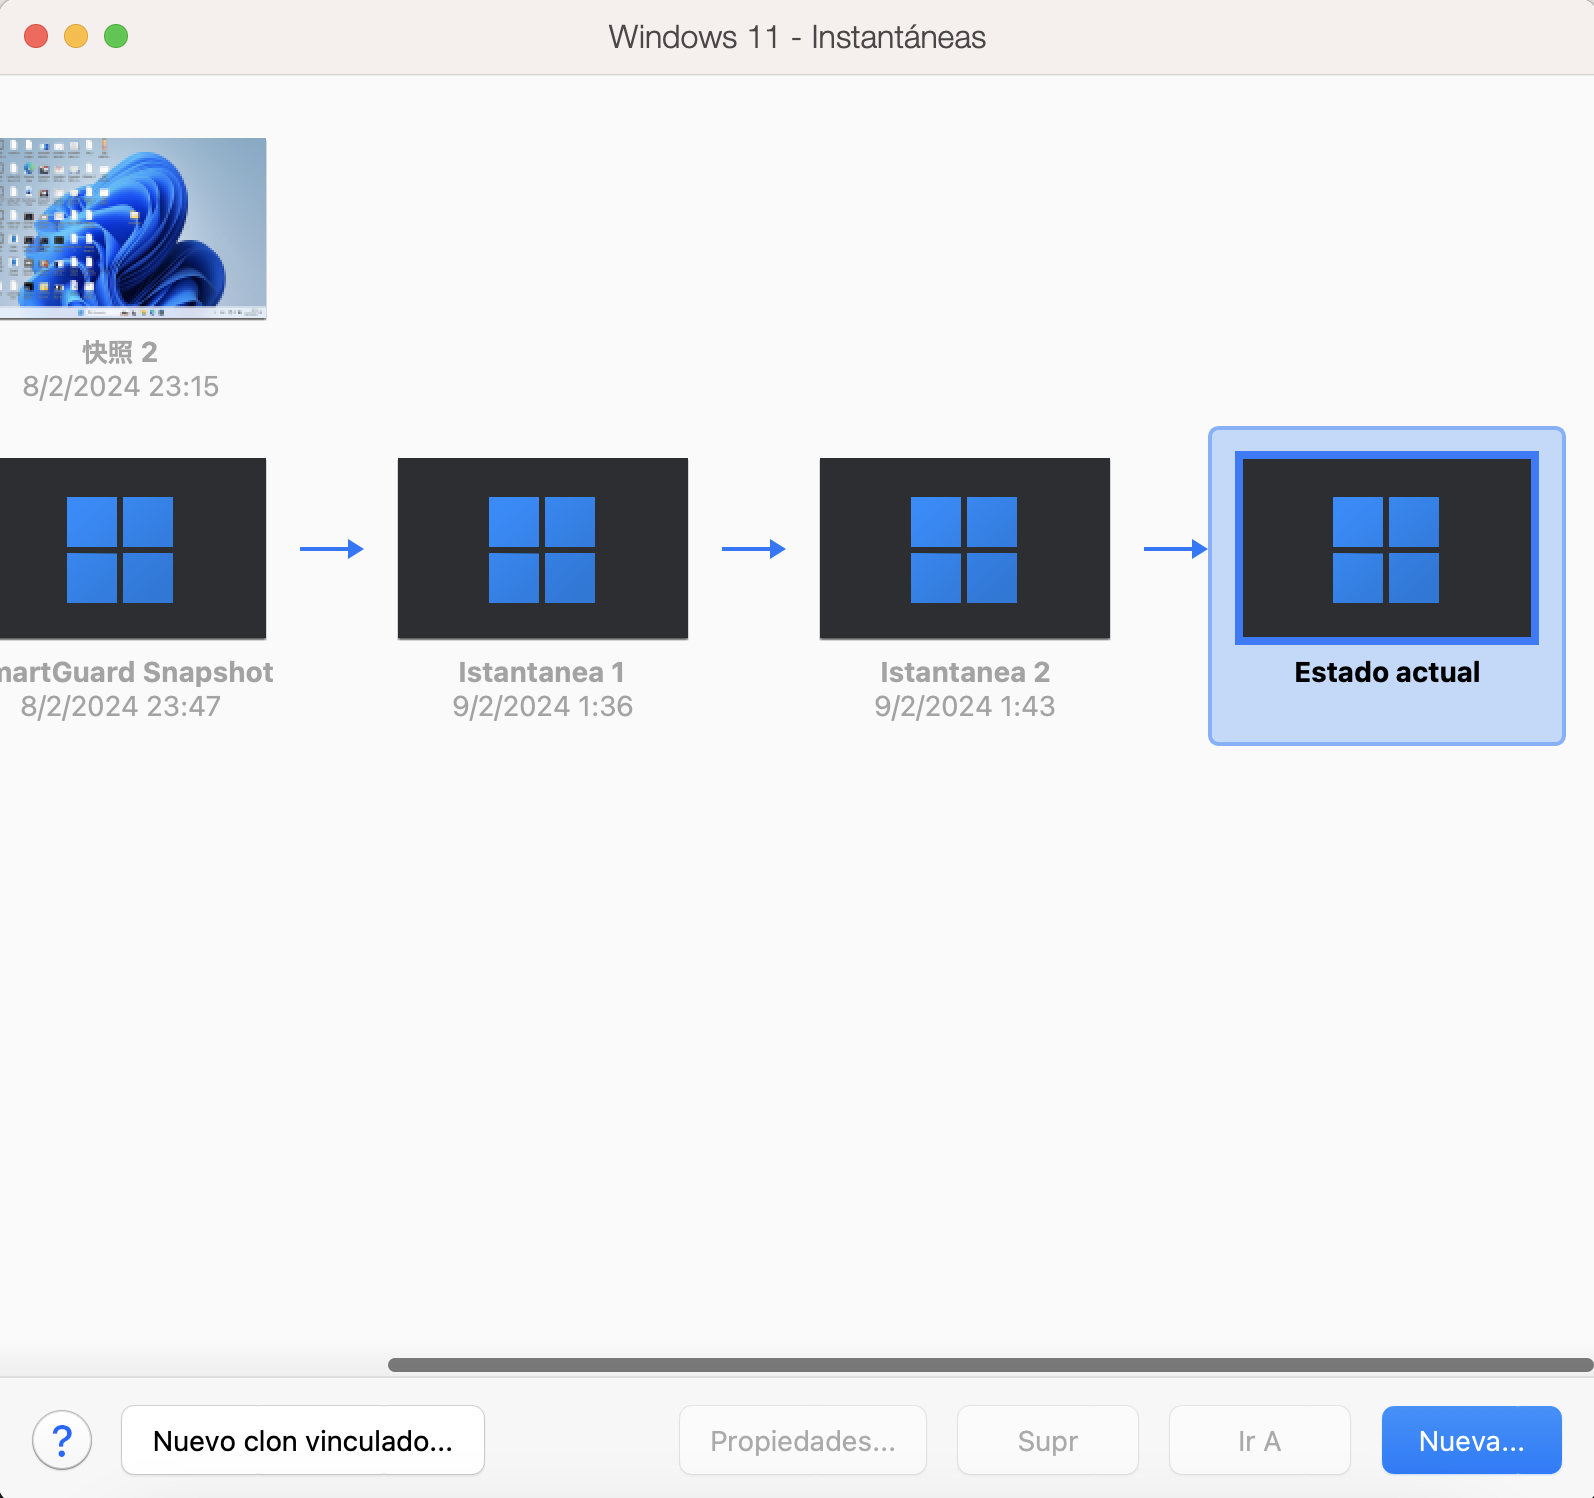Click the Istantanea 2 name label
Image resolution: width=1594 pixels, height=1498 pixels.
tap(964, 672)
